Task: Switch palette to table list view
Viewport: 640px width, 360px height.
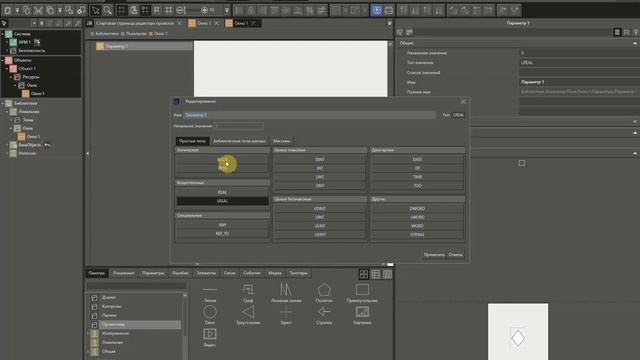Action: 376,274
